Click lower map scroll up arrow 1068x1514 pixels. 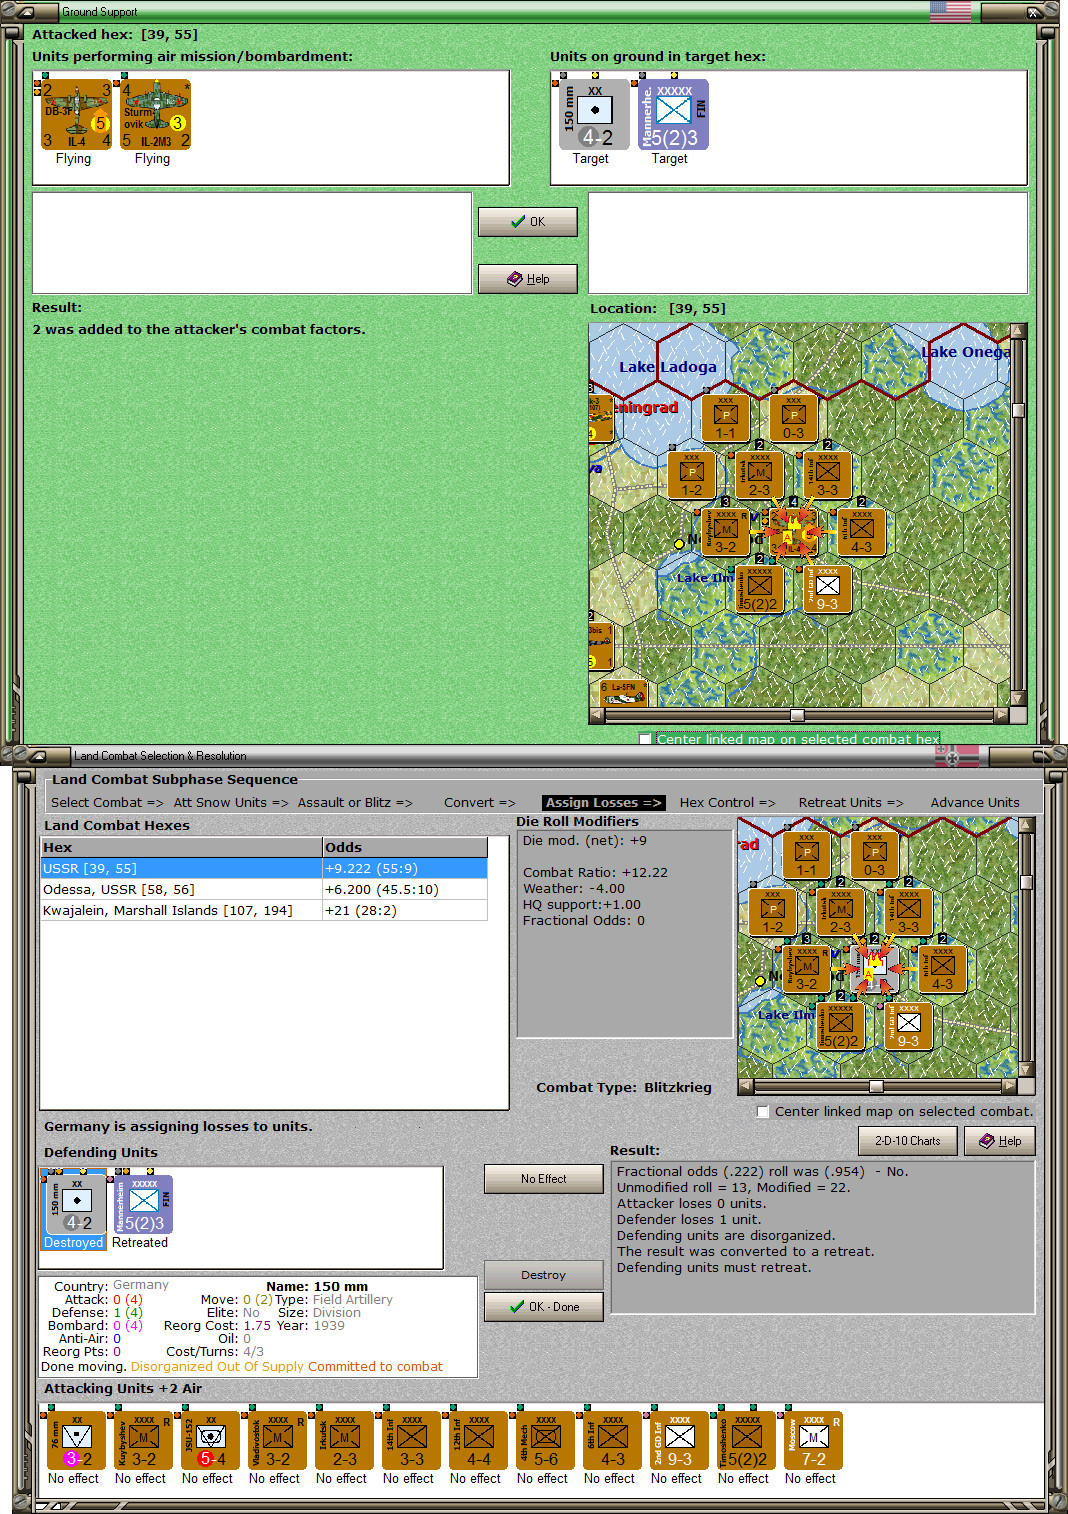tap(1026, 825)
